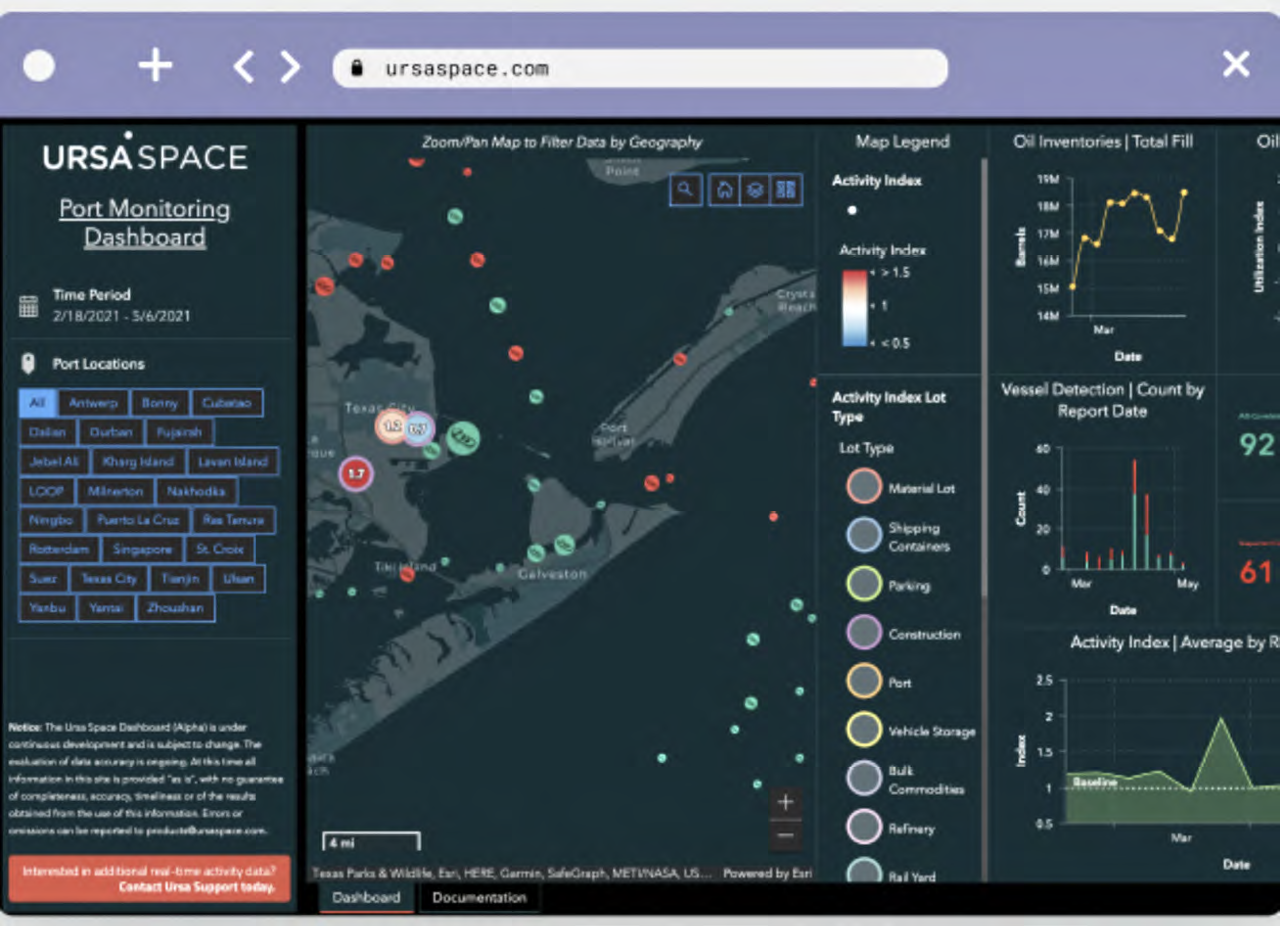This screenshot has width=1280, height=926.
Task: Click the Construction legend circle
Action: (864, 633)
